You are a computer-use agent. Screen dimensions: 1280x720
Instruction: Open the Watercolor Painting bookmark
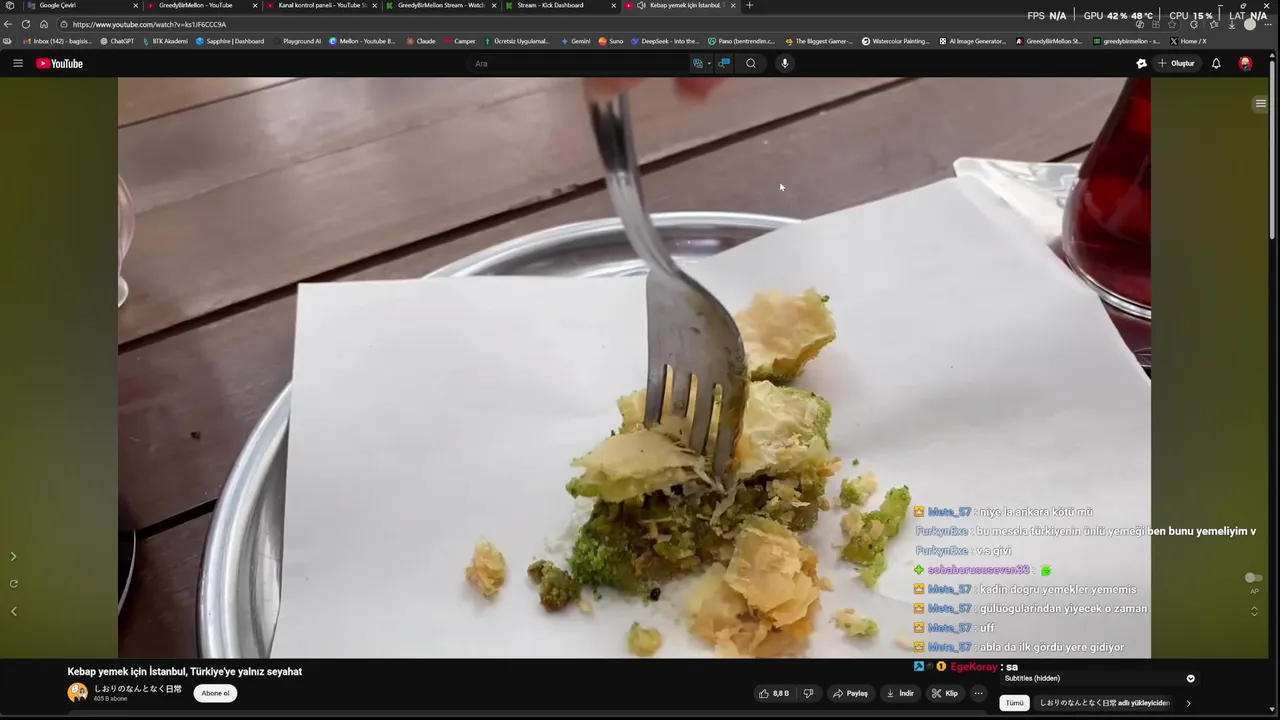point(896,41)
